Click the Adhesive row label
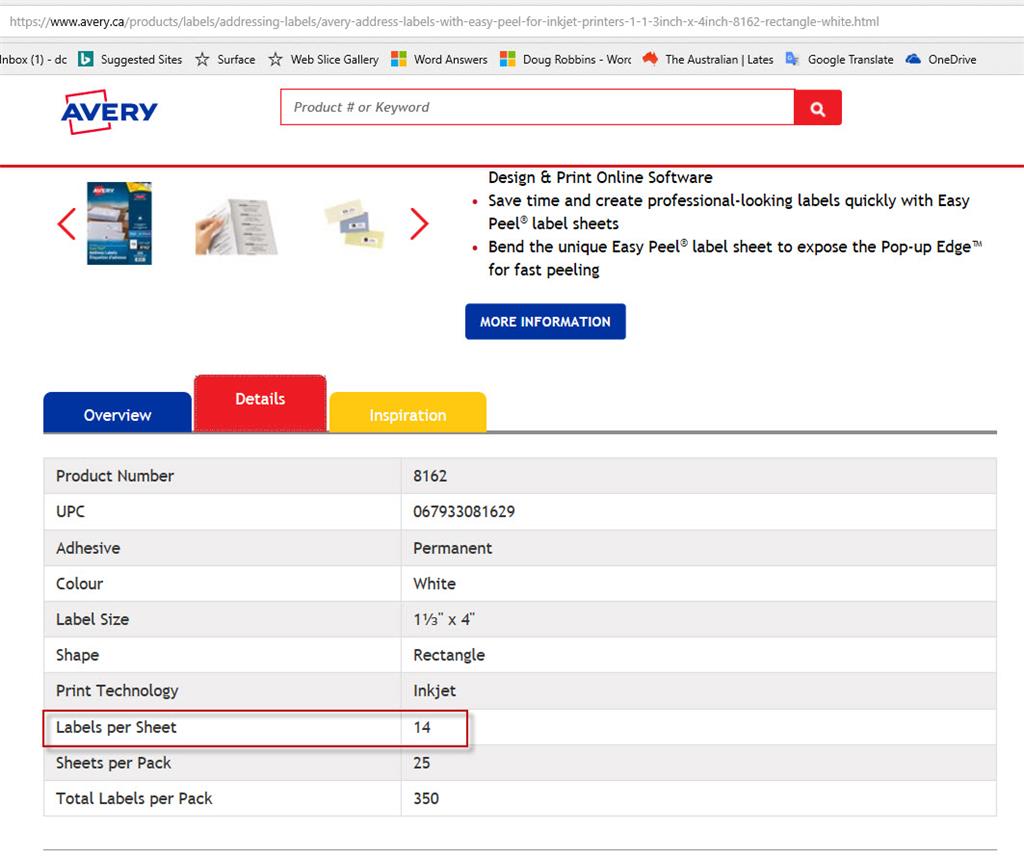Image resolution: width=1024 pixels, height=858 pixels. (88, 548)
